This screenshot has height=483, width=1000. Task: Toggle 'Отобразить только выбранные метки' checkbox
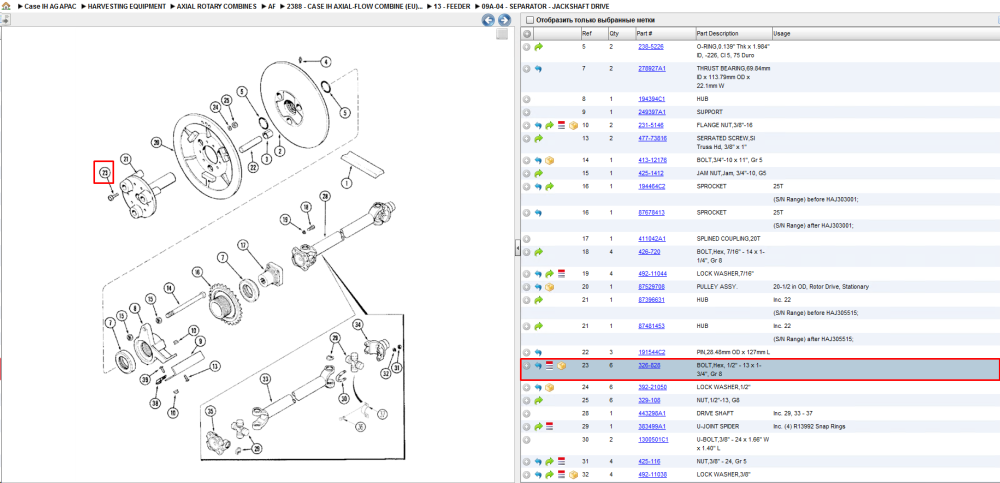[529, 20]
